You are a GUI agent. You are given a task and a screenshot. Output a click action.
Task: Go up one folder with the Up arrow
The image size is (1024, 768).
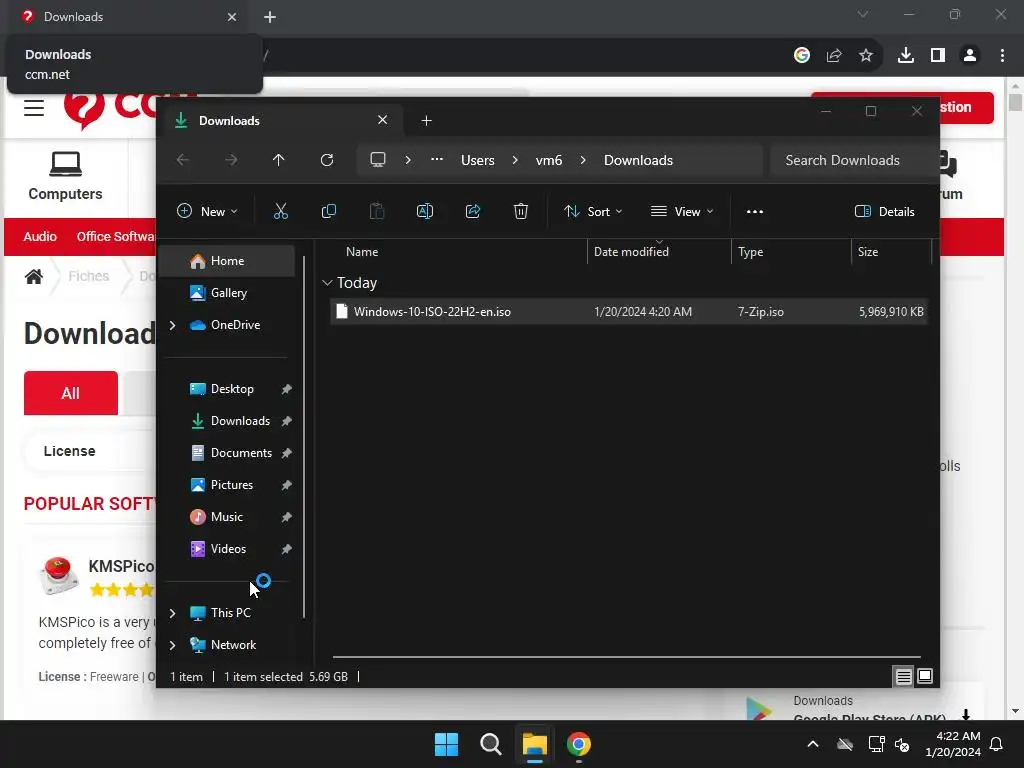tap(279, 160)
